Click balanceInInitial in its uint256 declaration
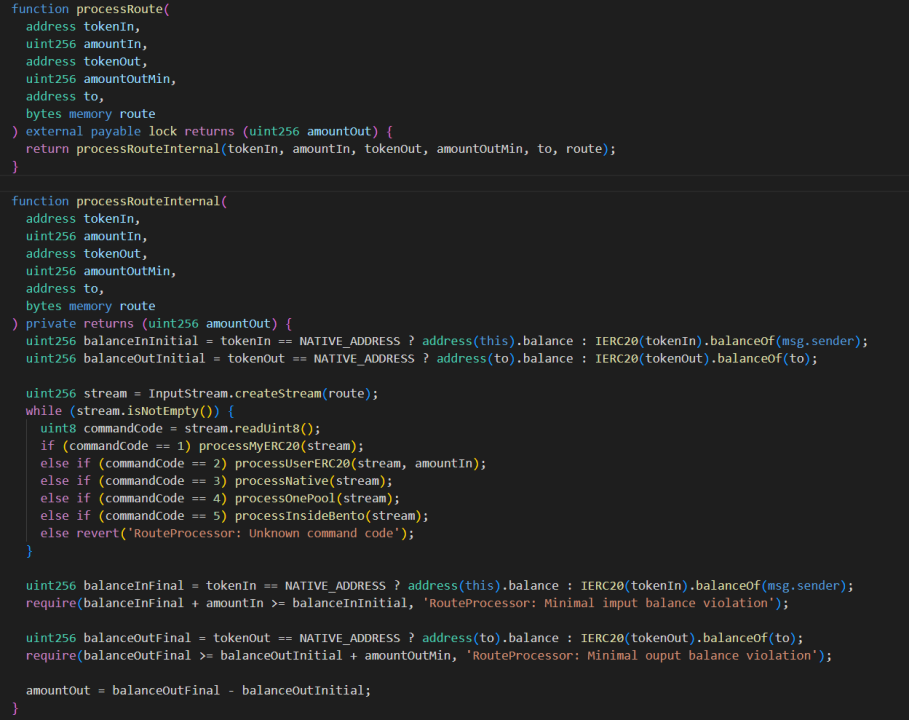This screenshot has height=720, width=909. coord(141,341)
